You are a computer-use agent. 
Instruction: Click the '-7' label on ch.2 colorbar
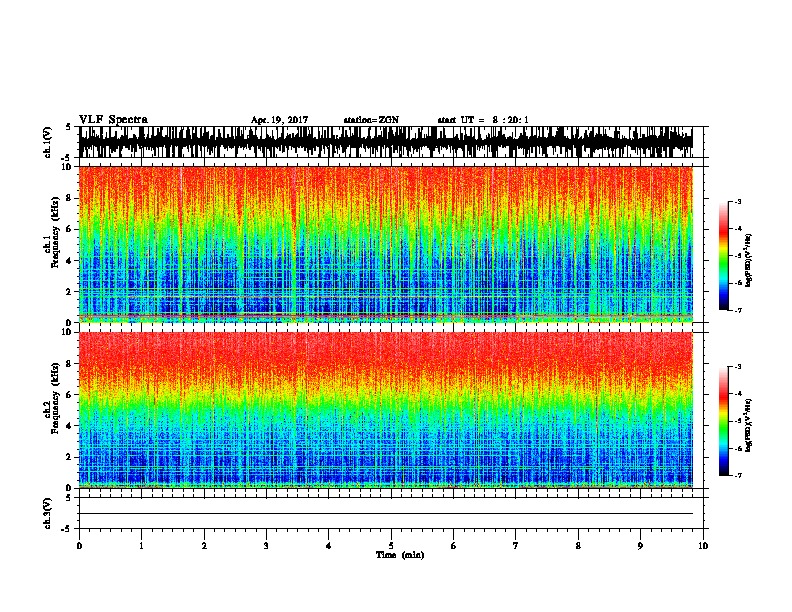pyautogui.click(x=737, y=475)
